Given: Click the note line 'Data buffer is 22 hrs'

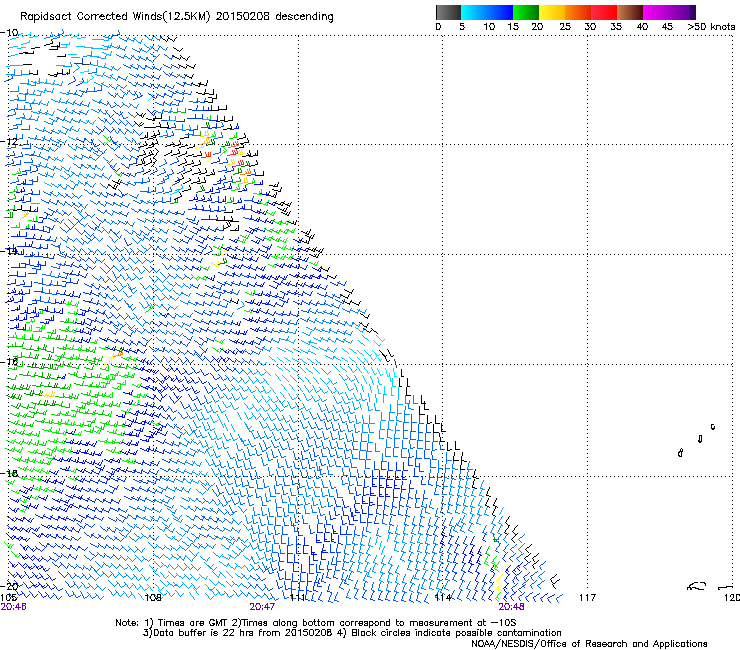Looking at the screenshot, I should click(352, 633).
